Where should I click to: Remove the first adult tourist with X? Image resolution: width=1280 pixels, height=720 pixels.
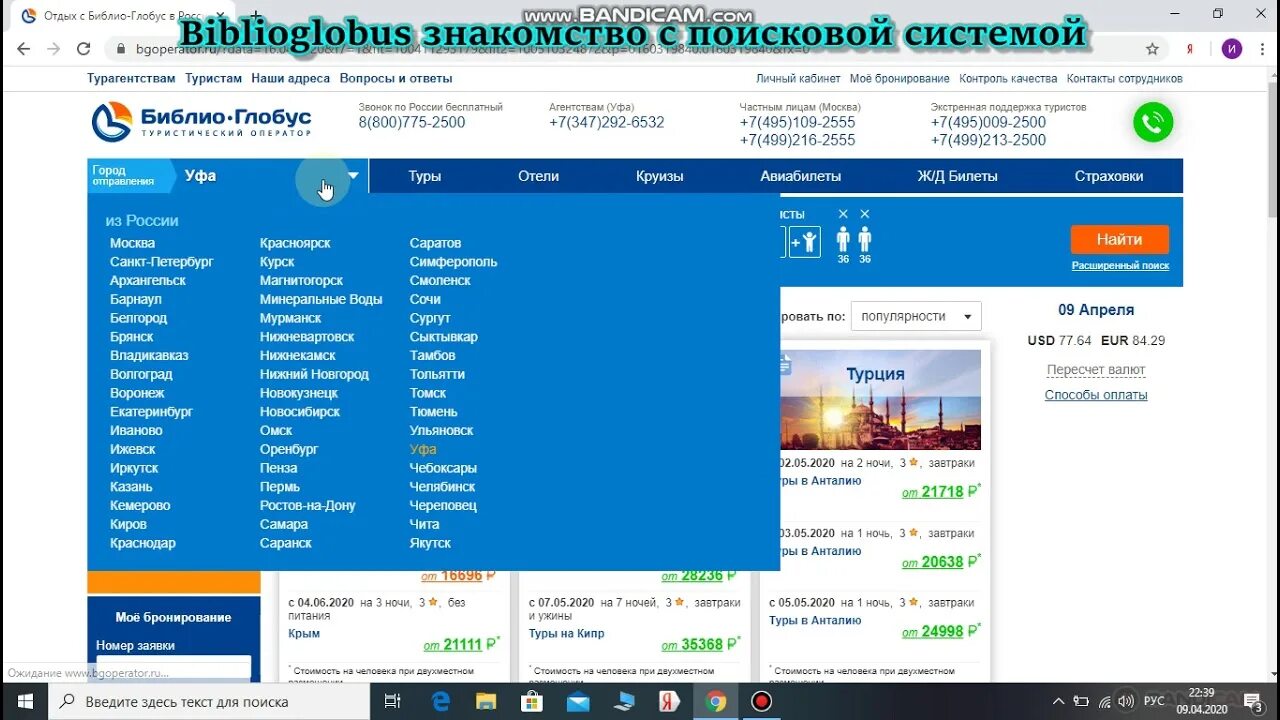843,214
